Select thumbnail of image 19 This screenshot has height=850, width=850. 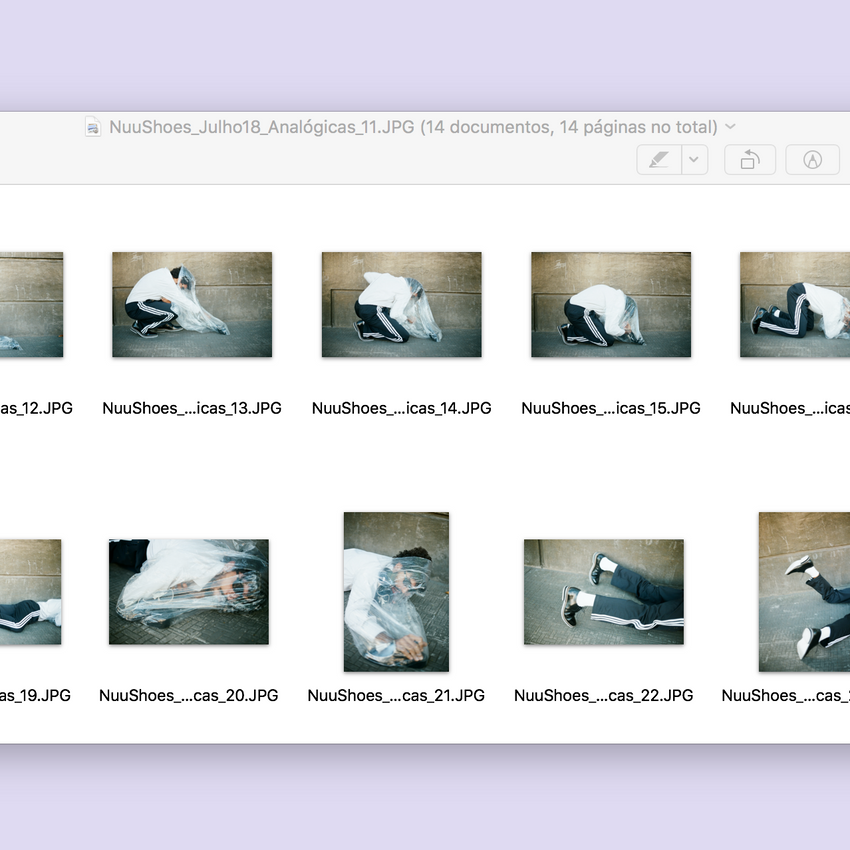30,592
